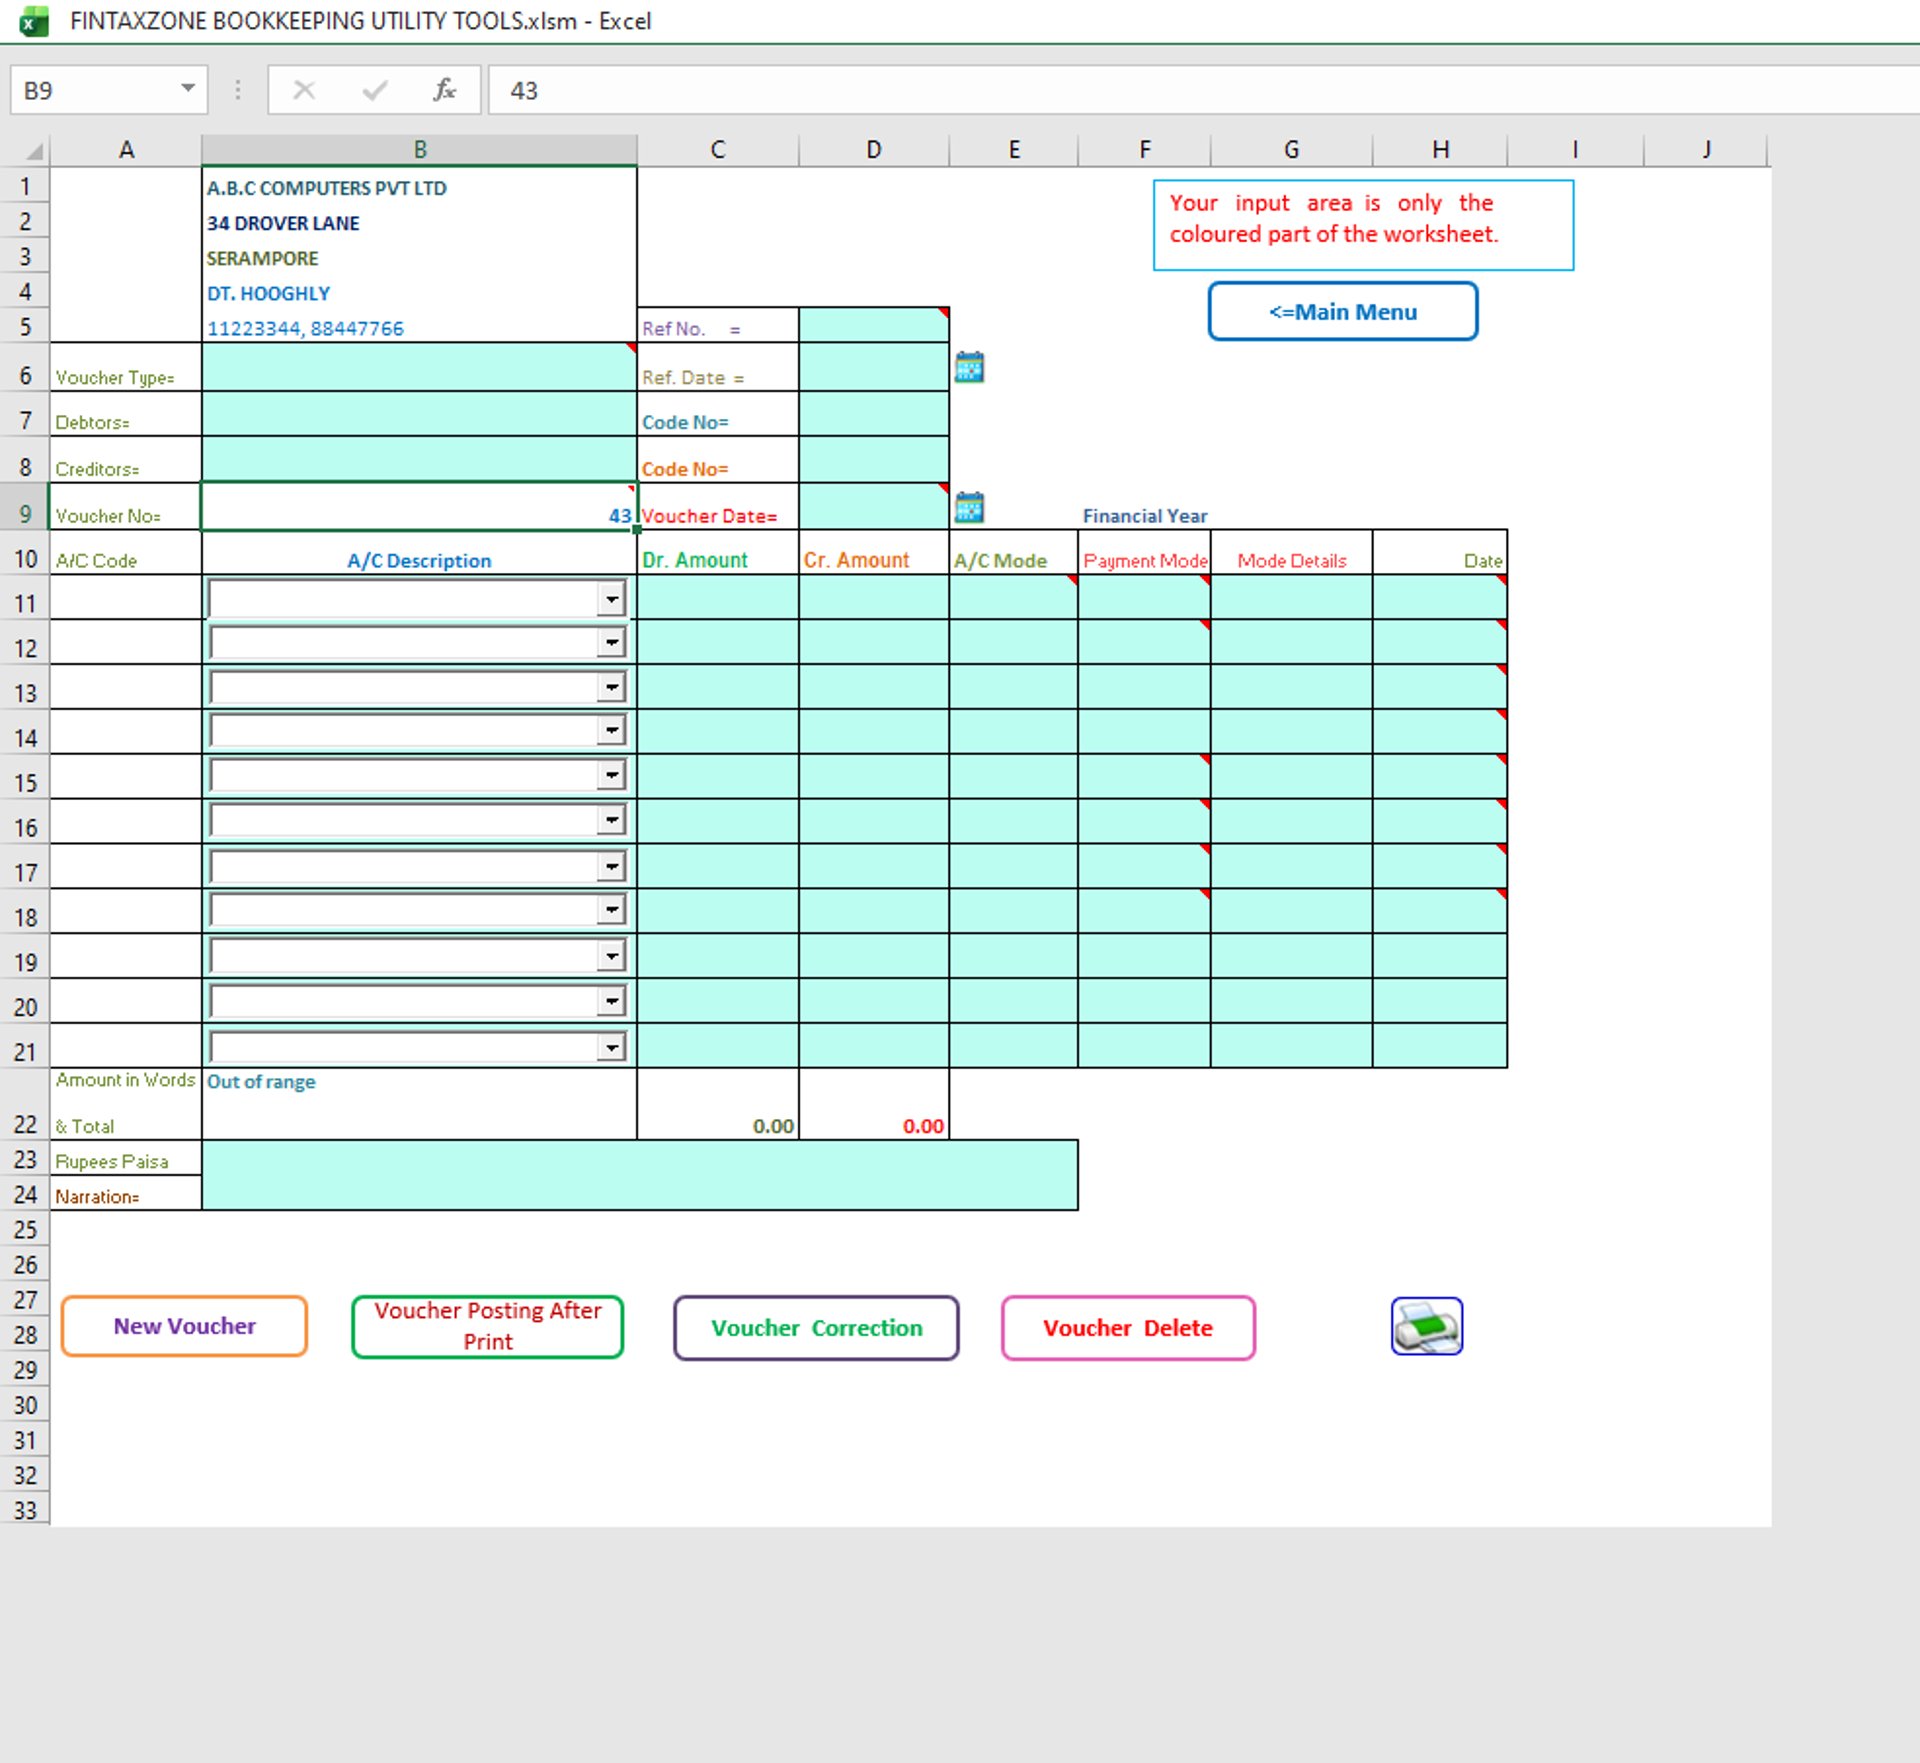The height and width of the screenshot is (1763, 1920).
Task: Open A/C Description dropdown in row 21
Action: tap(611, 1047)
